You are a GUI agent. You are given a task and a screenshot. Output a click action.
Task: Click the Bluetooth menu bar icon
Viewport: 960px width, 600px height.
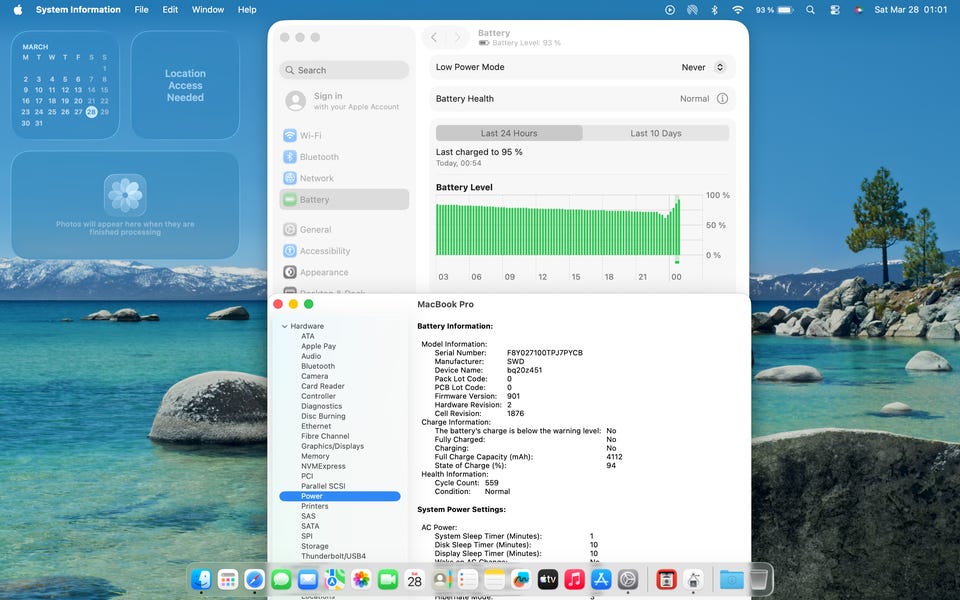coord(714,10)
